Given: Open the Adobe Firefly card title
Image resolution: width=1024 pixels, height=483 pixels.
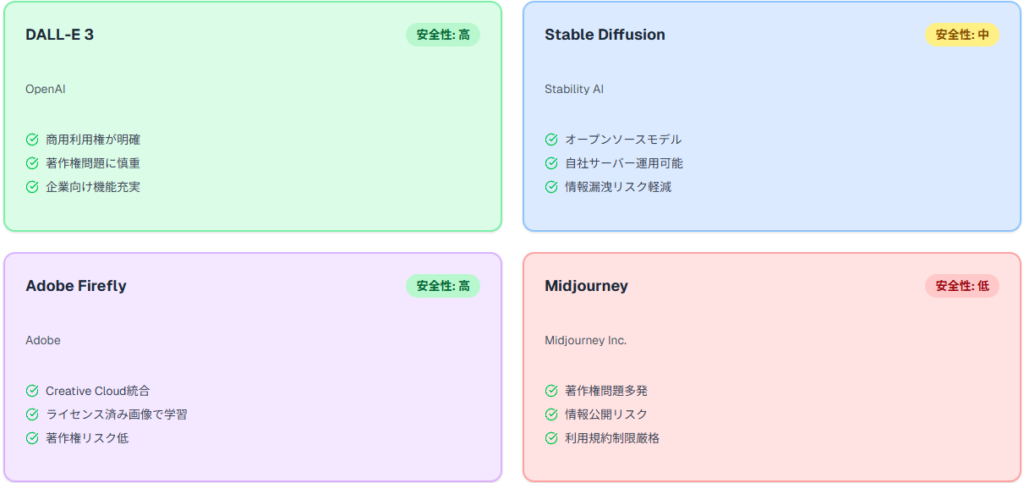Looking at the screenshot, I should point(76,286).
